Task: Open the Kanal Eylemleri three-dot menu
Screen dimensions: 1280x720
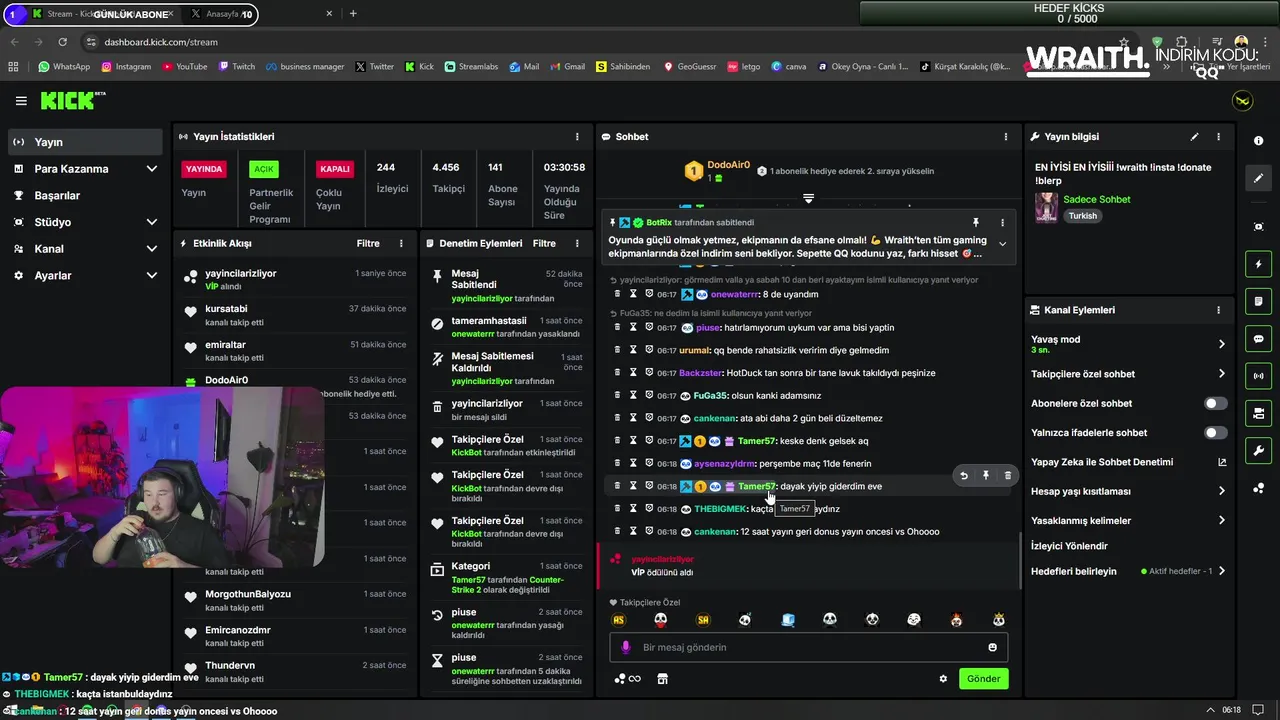Action: pyautogui.click(x=1218, y=310)
